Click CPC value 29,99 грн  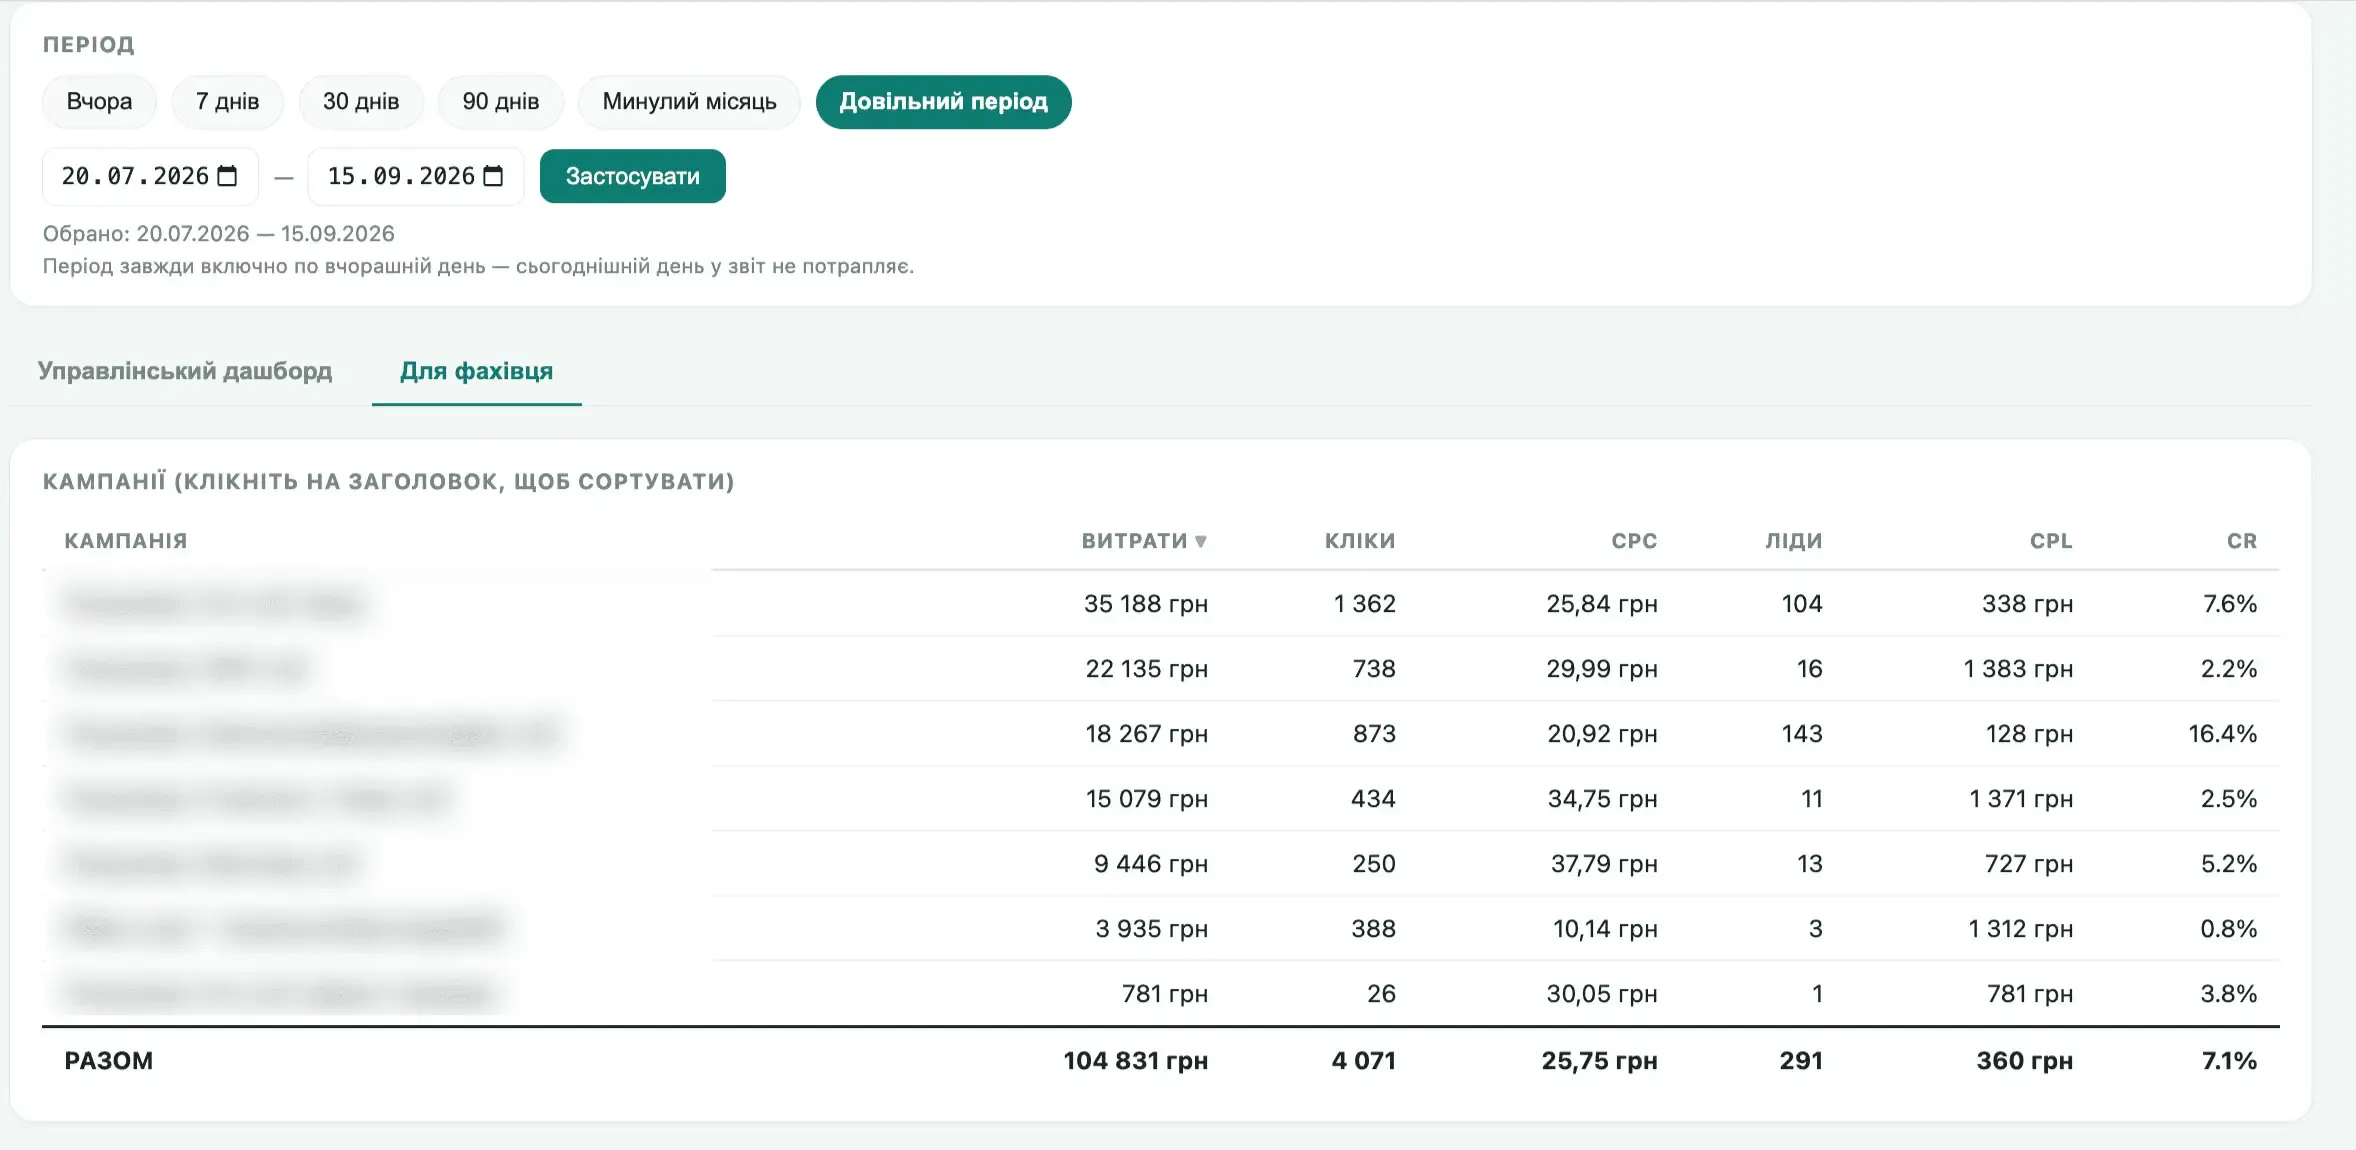click(1602, 669)
